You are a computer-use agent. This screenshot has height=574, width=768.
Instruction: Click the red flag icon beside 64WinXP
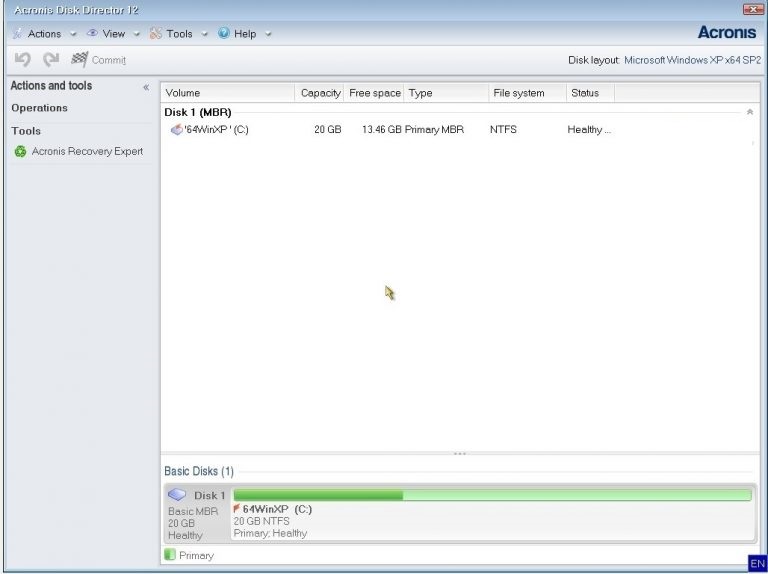click(x=237, y=508)
